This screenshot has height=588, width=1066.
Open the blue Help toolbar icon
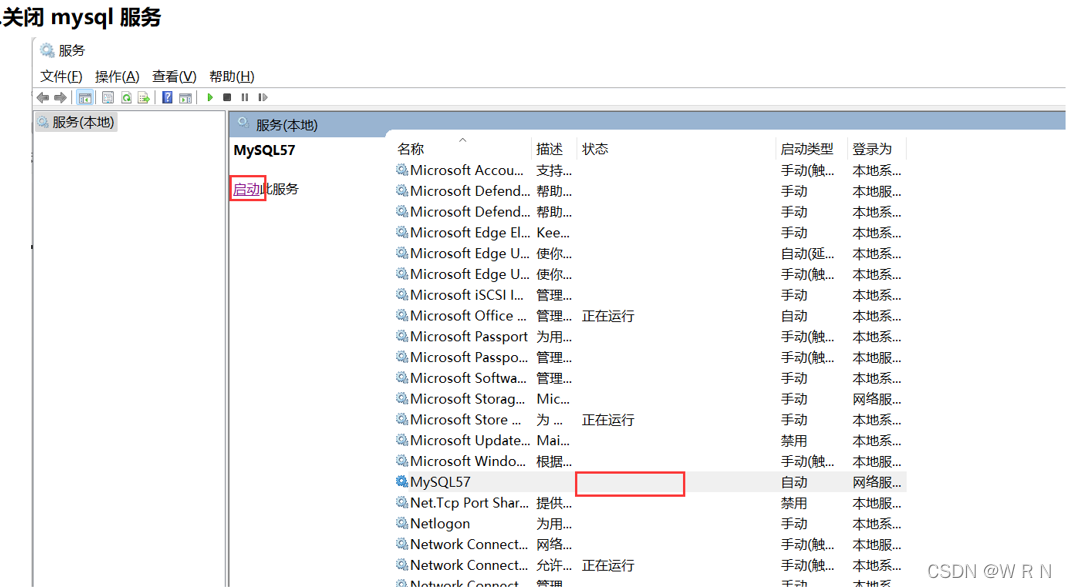click(167, 97)
